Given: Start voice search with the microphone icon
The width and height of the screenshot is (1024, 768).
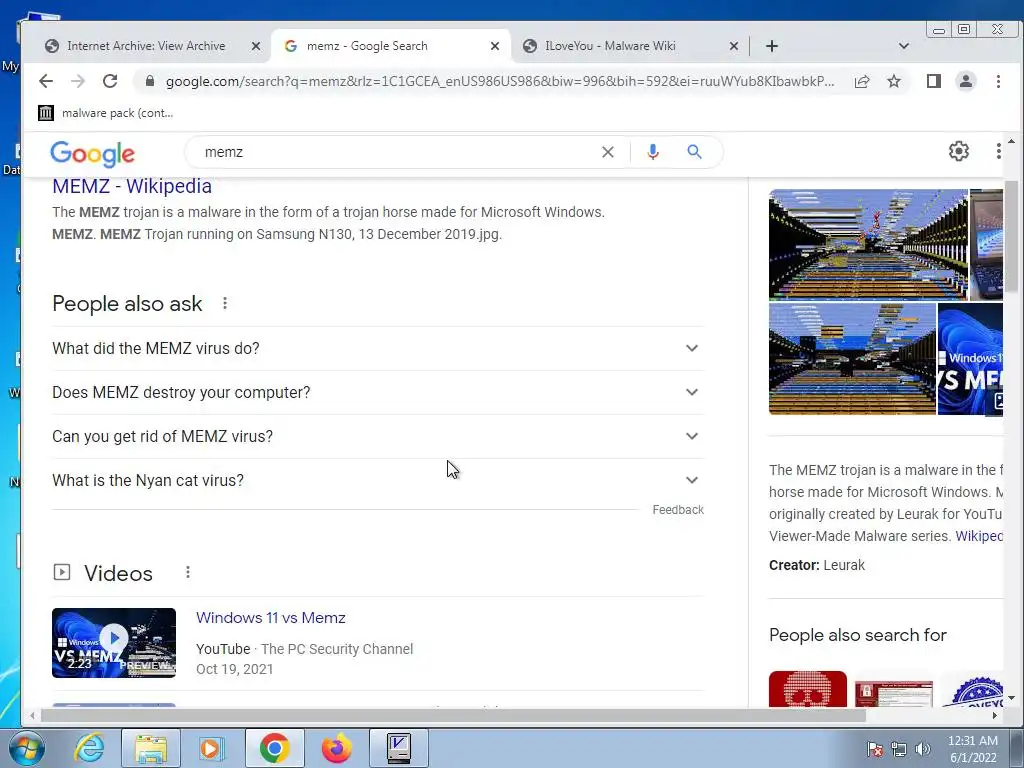Looking at the screenshot, I should 652,152.
